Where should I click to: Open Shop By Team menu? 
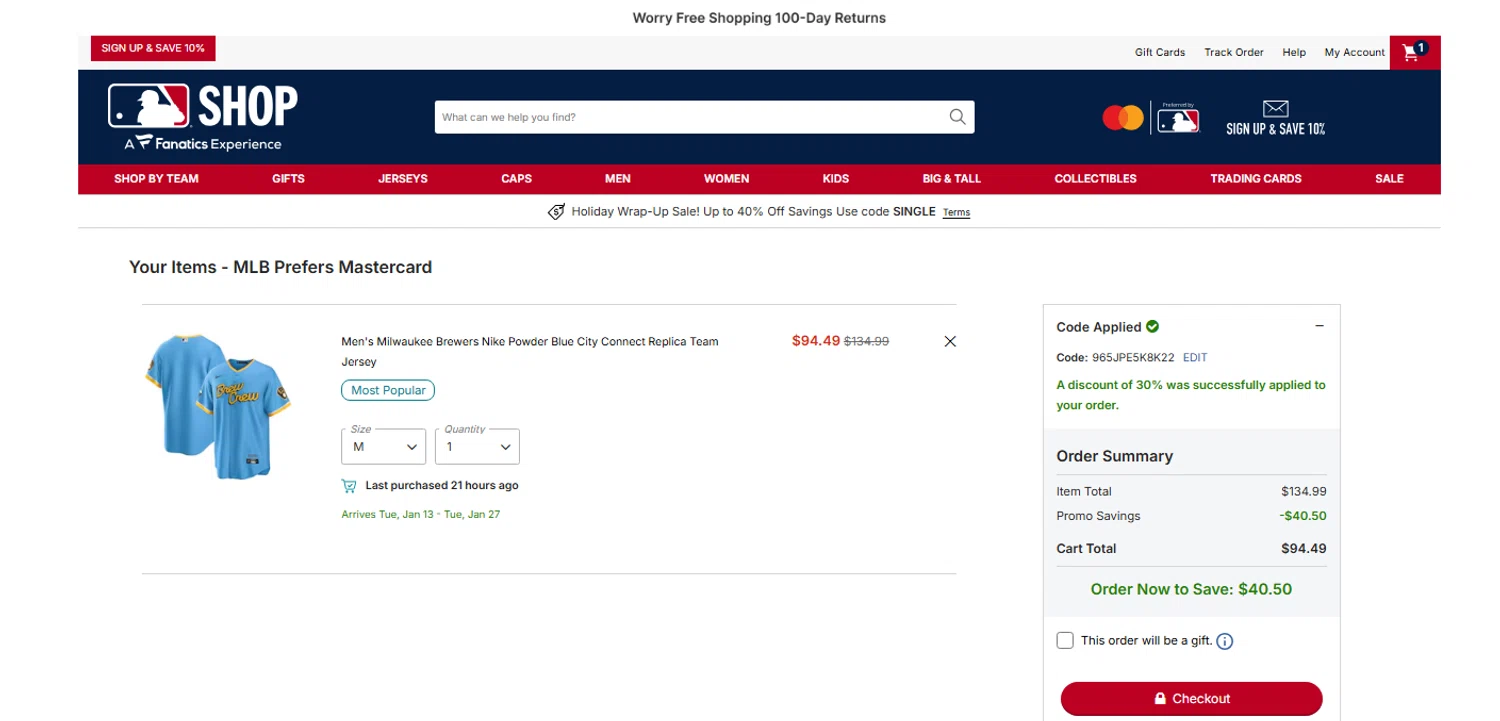point(156,179)
